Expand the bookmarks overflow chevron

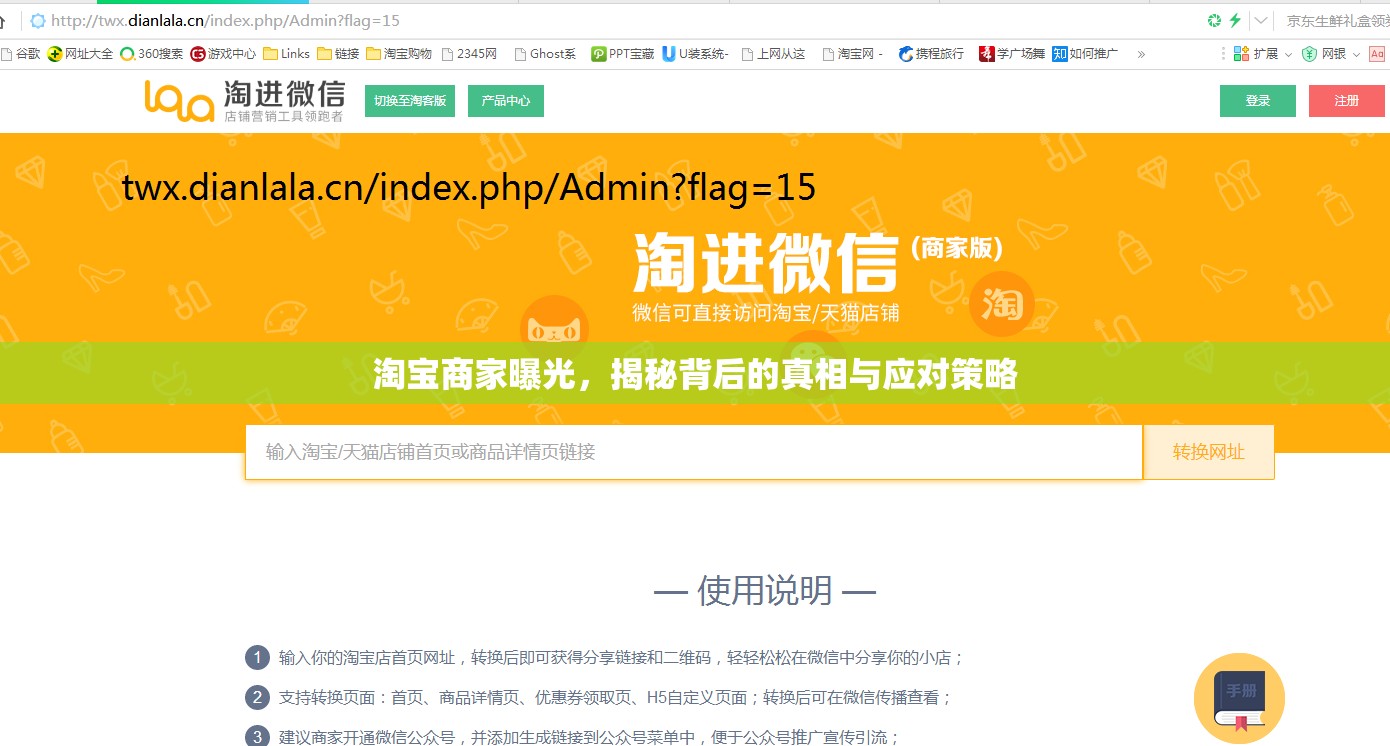click(1141, 54)
